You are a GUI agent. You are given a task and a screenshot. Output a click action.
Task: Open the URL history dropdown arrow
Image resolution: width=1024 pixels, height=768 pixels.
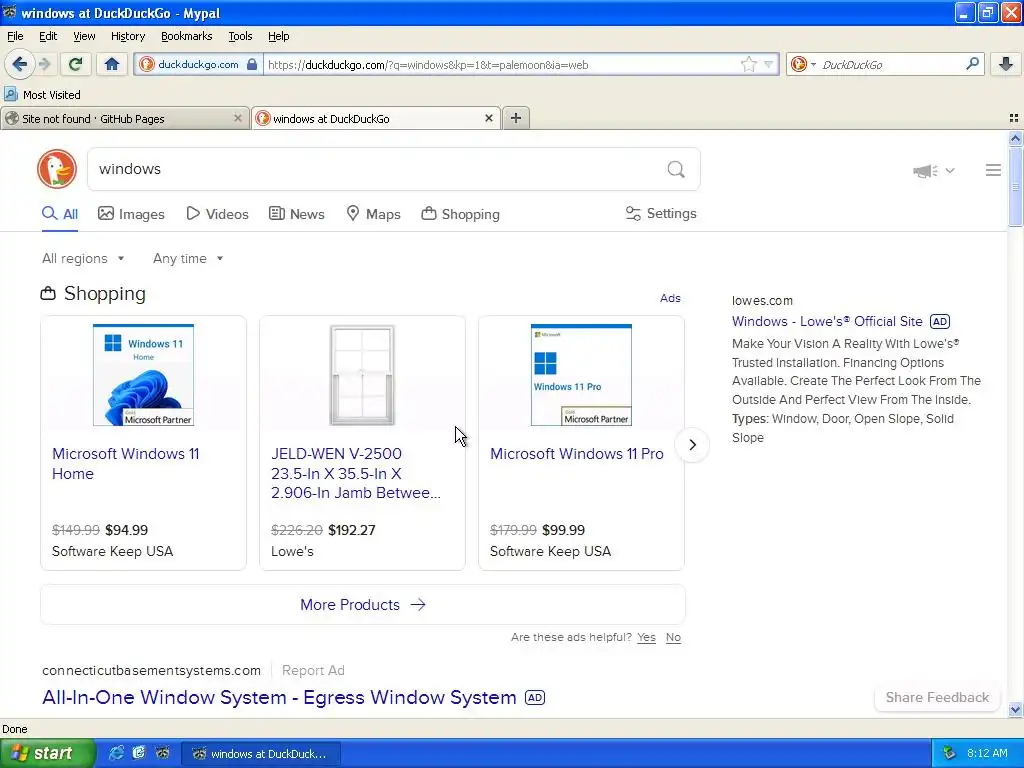click(768, 65)
